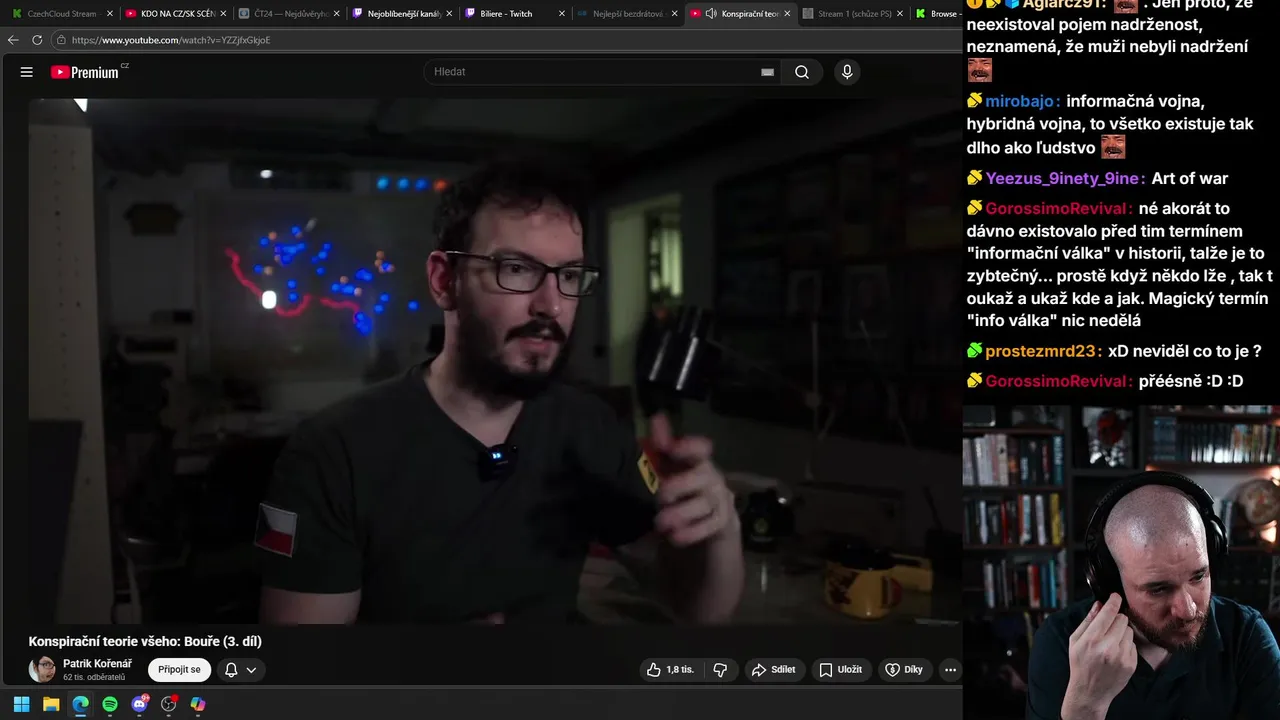Switch to the Nejoblíbenější kanály tab
The height and width of the screenshot is (720, 1280).
point(401,14)
